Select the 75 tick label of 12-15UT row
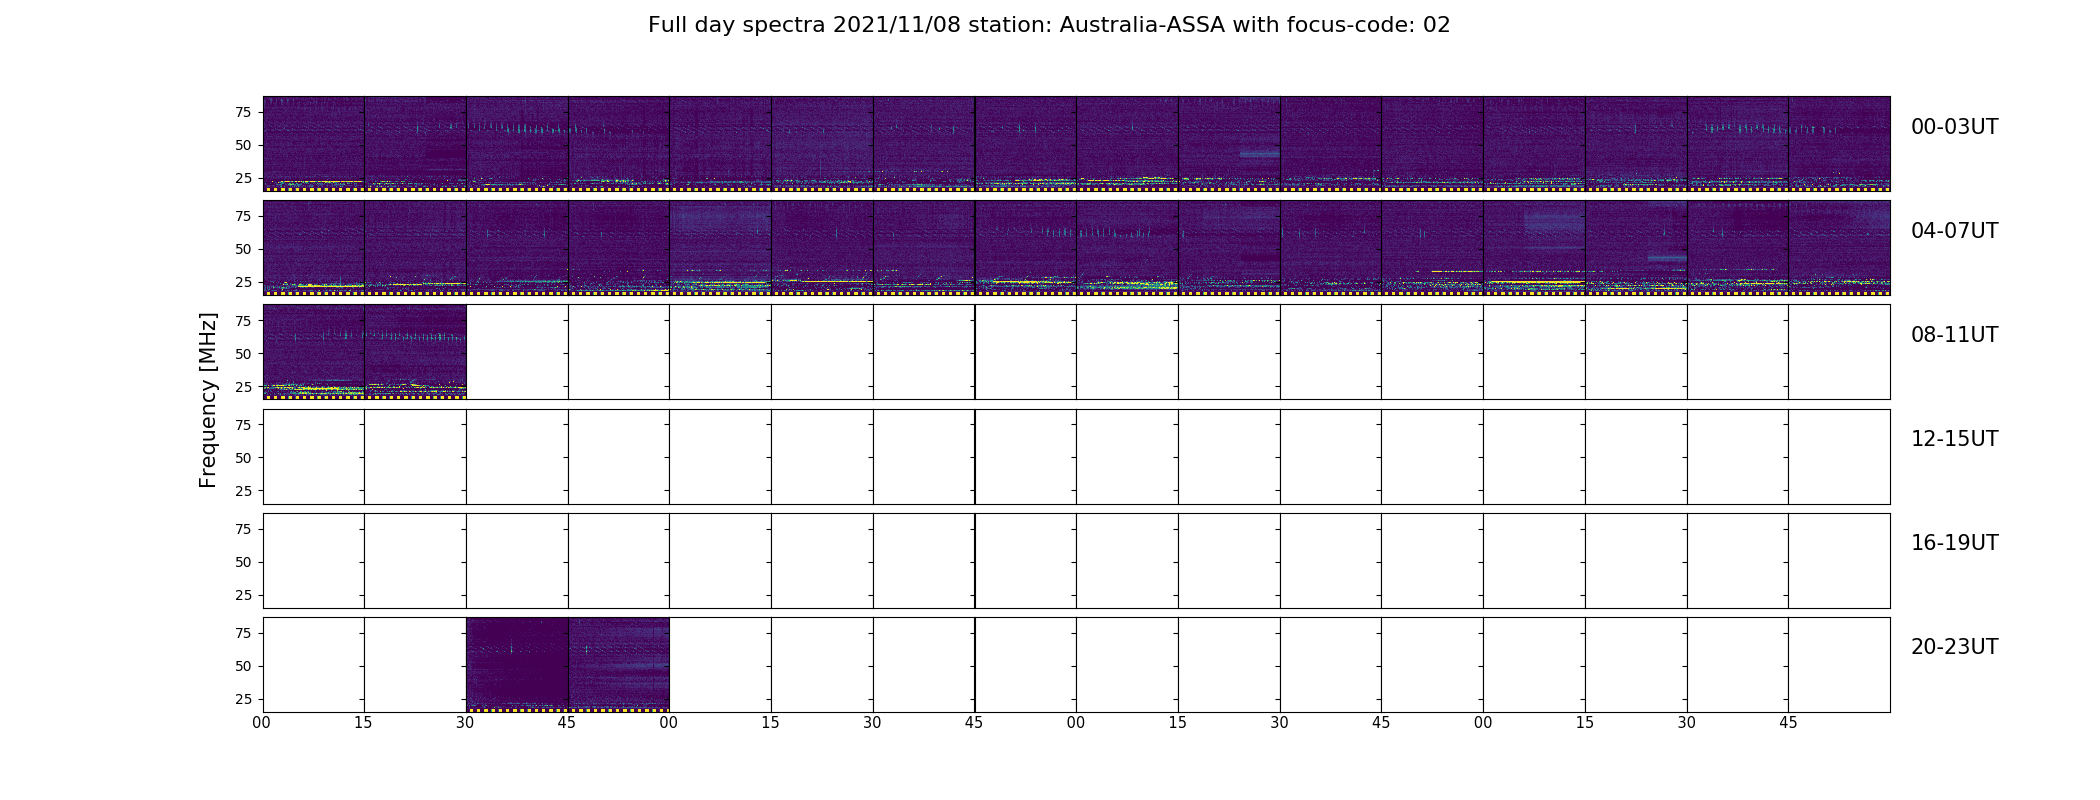The image size is (2100, 800). pos(243,425)
